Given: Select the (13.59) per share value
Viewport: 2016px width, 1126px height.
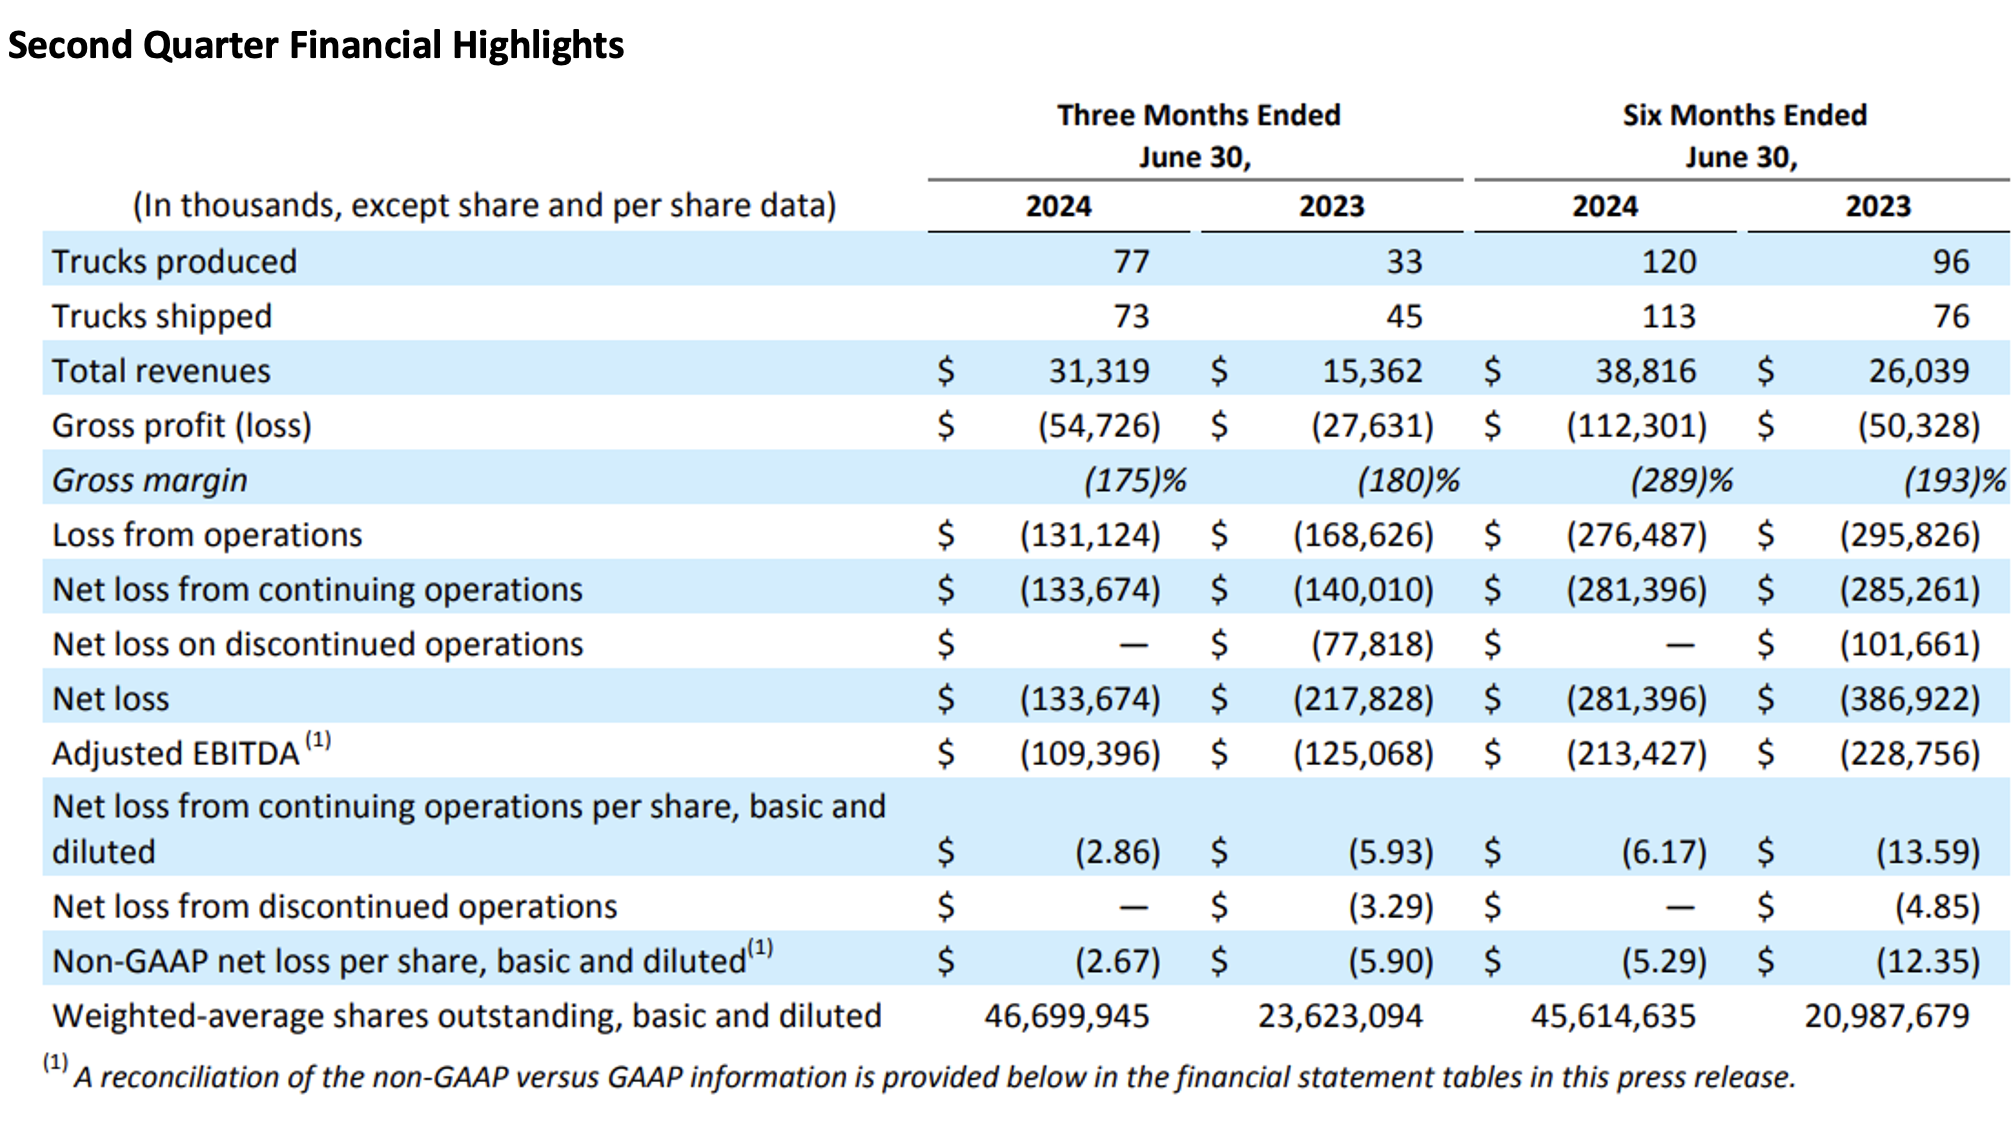Looking at the screenshot, I should tap(1927, 852).
